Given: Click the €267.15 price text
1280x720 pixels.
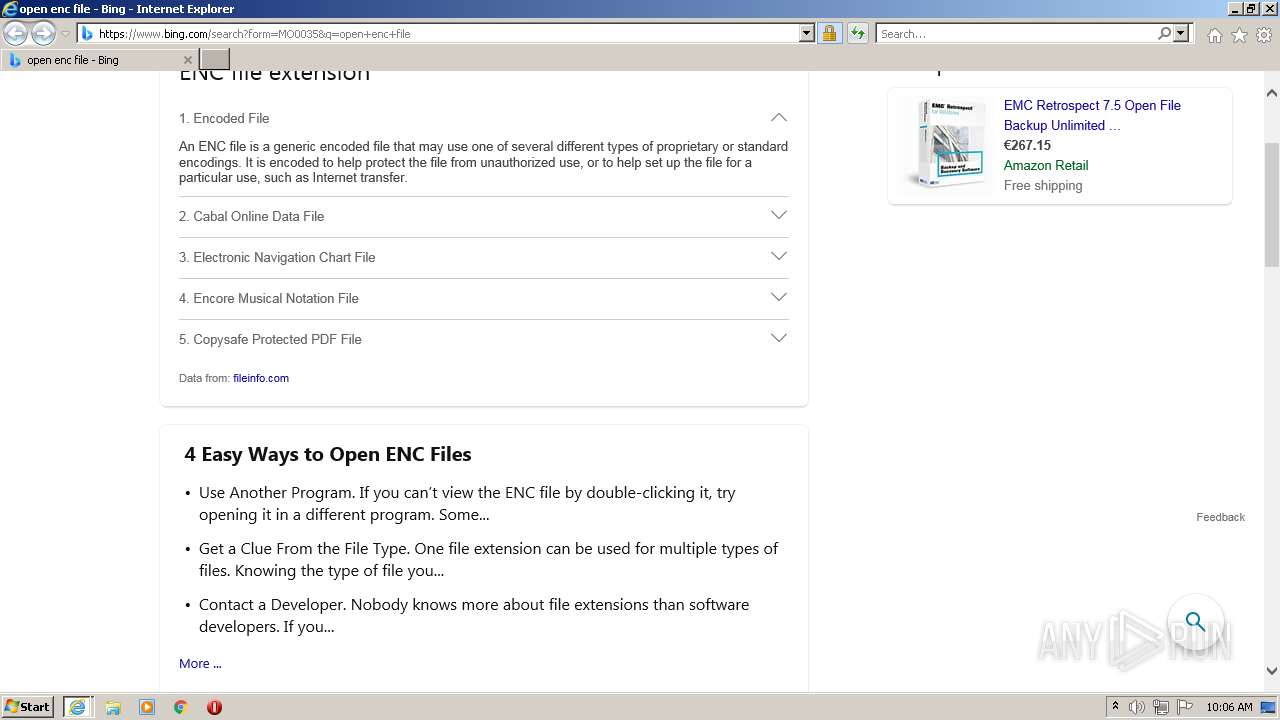Looking at the screenshot, I should pos(1027,145).
